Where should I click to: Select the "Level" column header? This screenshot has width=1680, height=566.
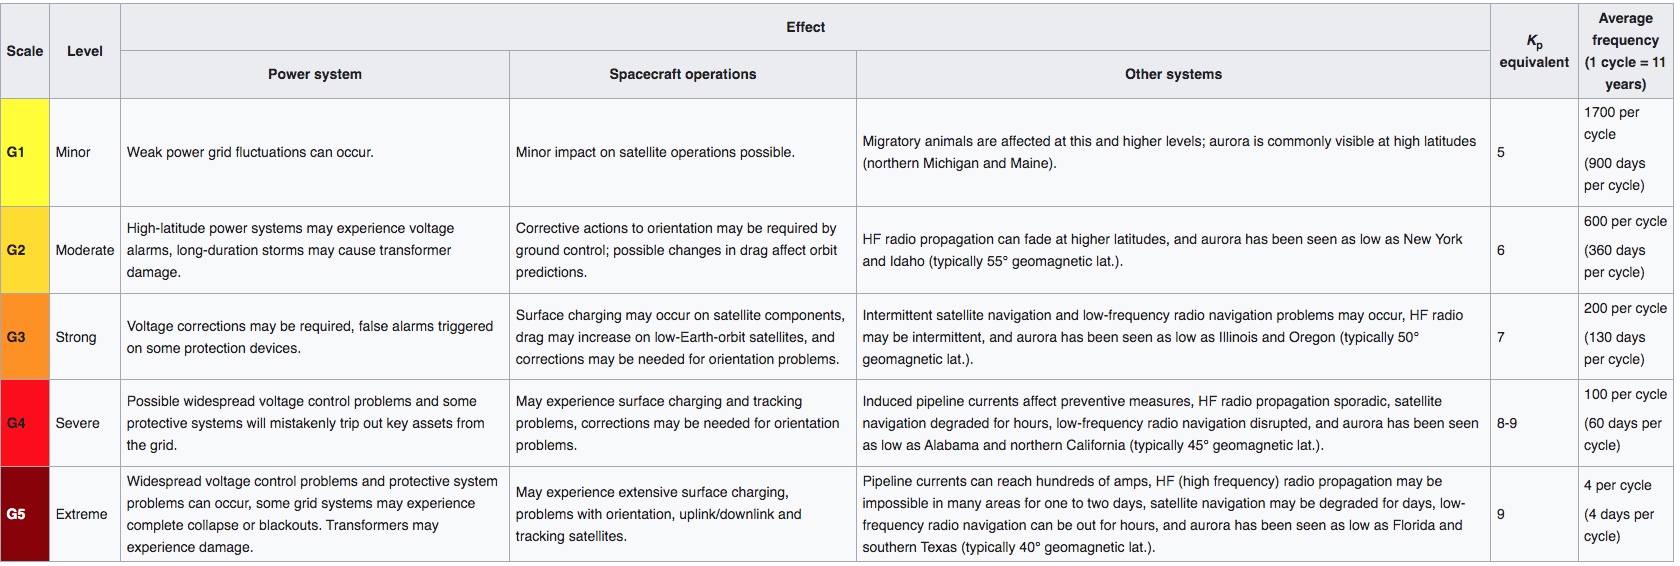tap(85, 51)
